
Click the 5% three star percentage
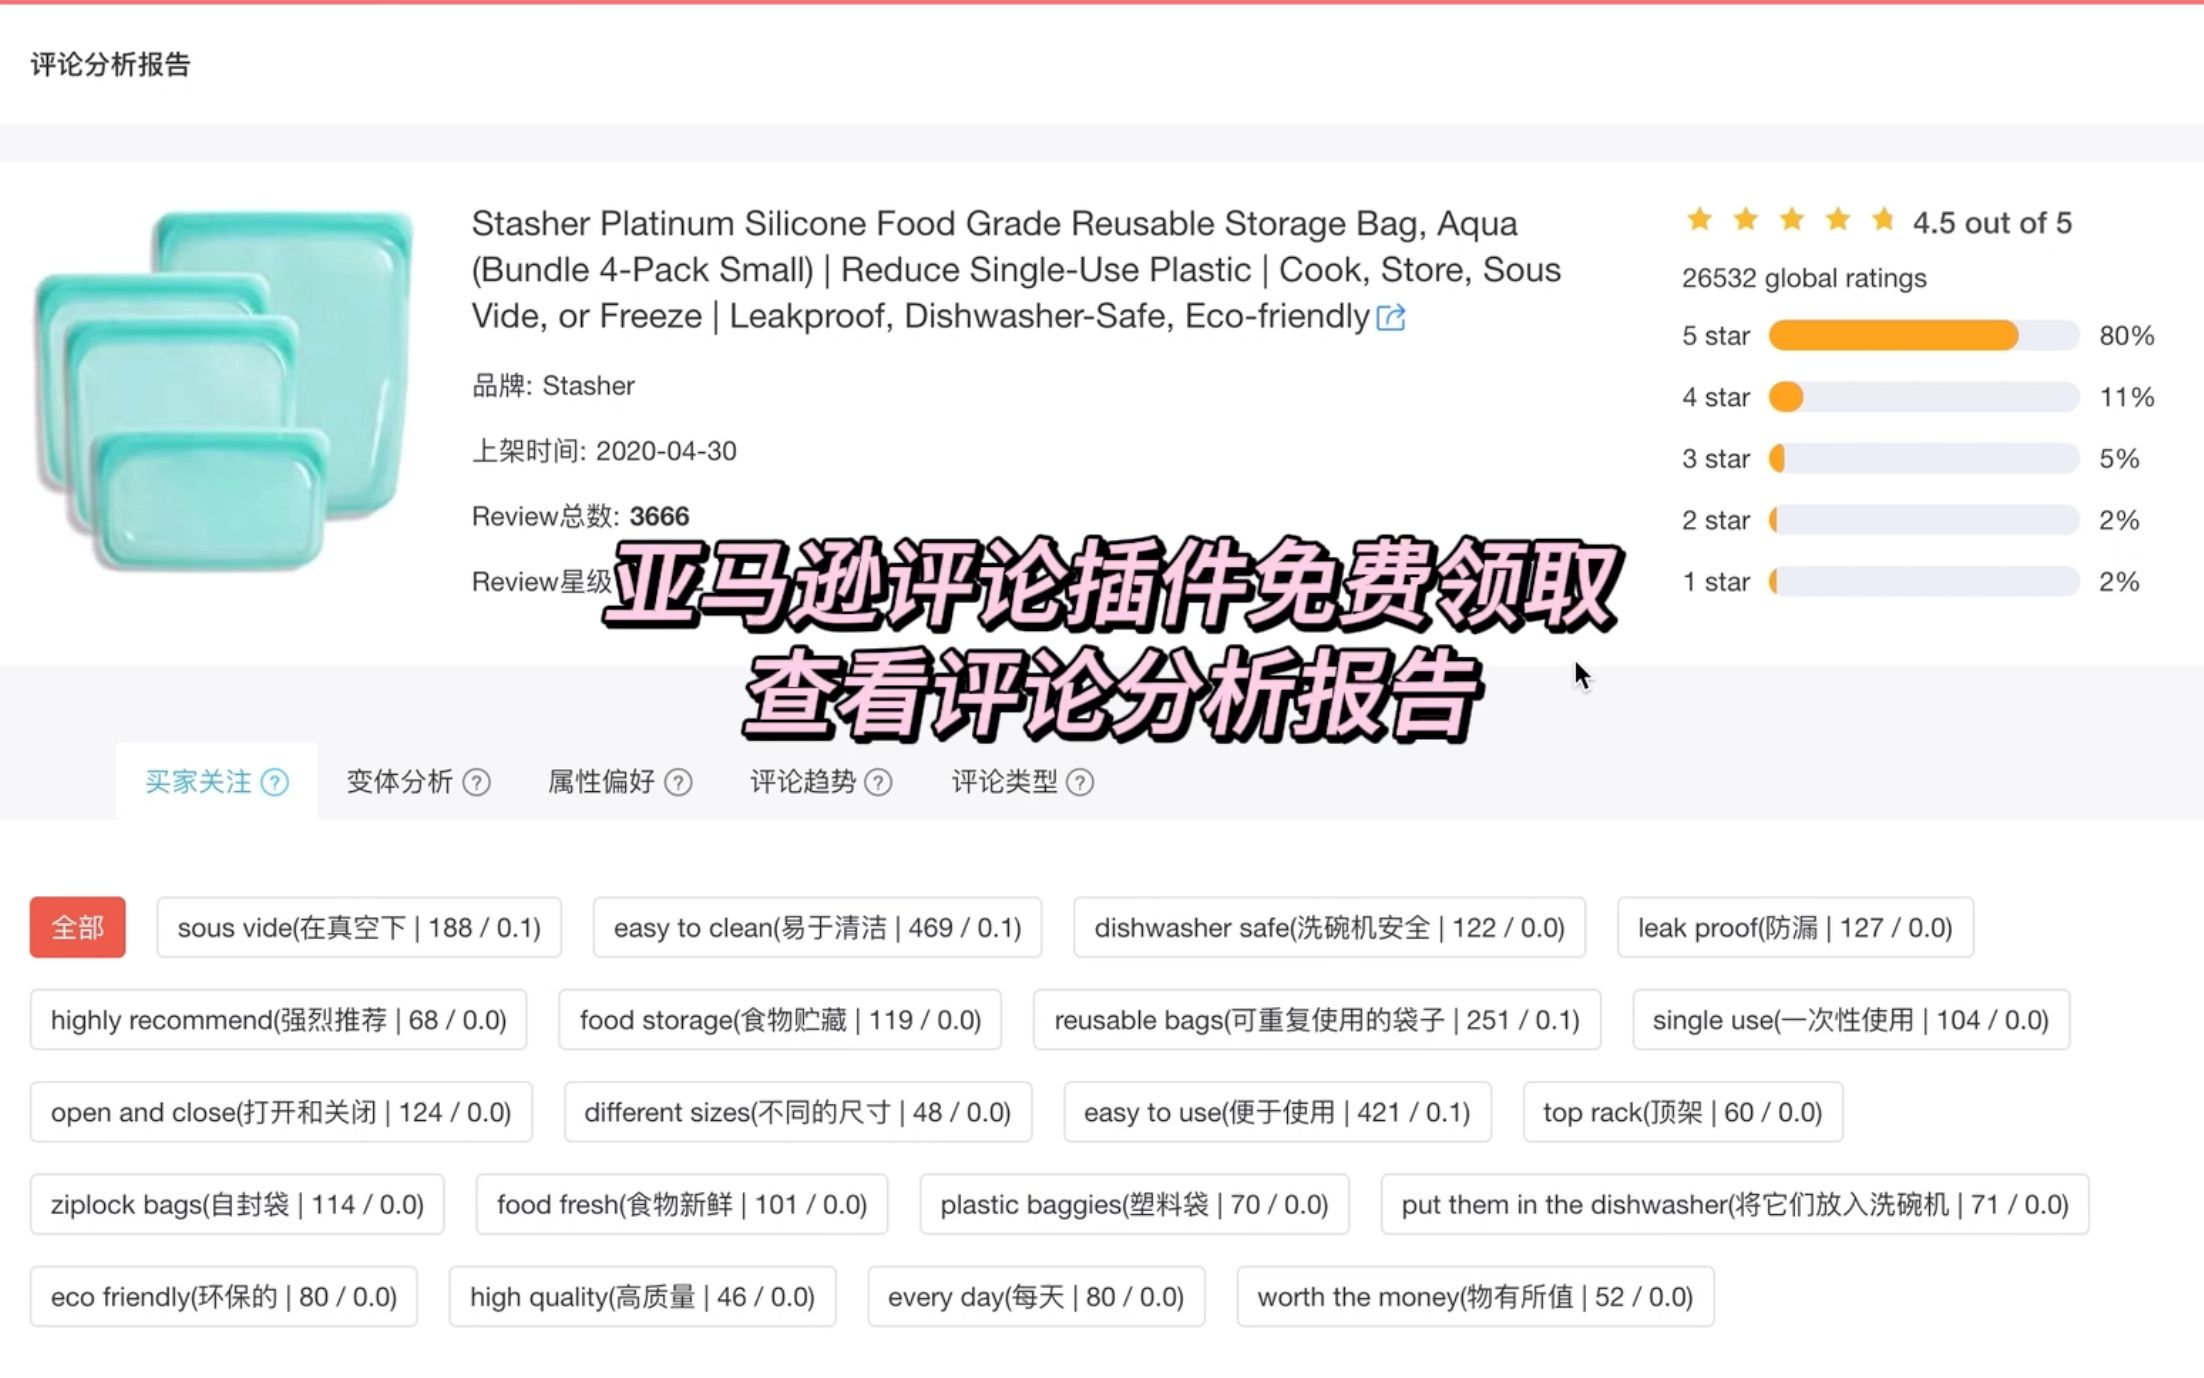(x=2119, y=458)
